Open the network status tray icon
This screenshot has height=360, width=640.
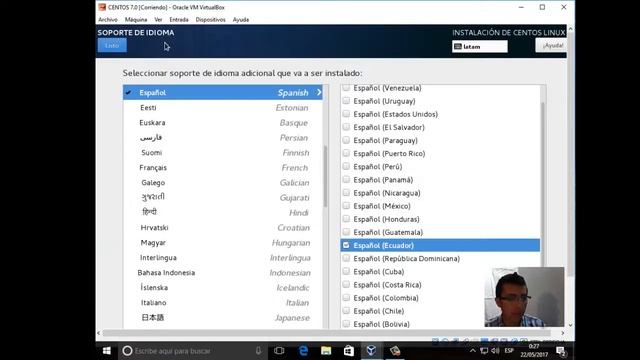pos(484,351)
